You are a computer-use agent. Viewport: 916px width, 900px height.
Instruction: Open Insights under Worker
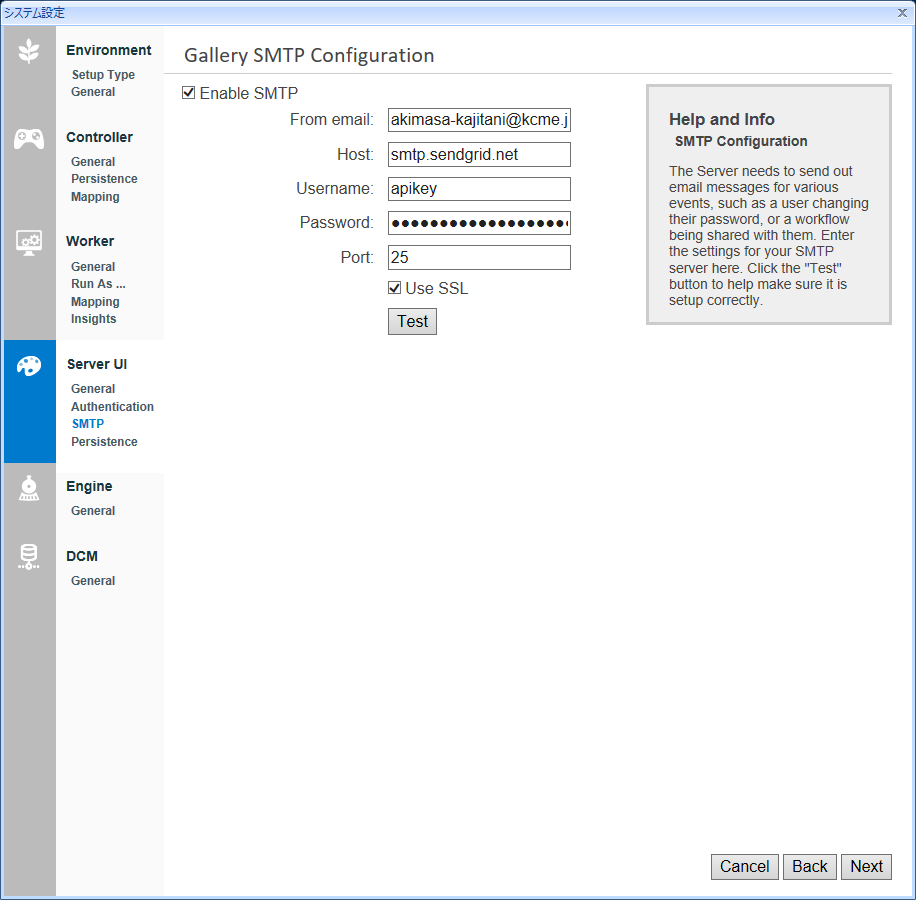(93, 319)
